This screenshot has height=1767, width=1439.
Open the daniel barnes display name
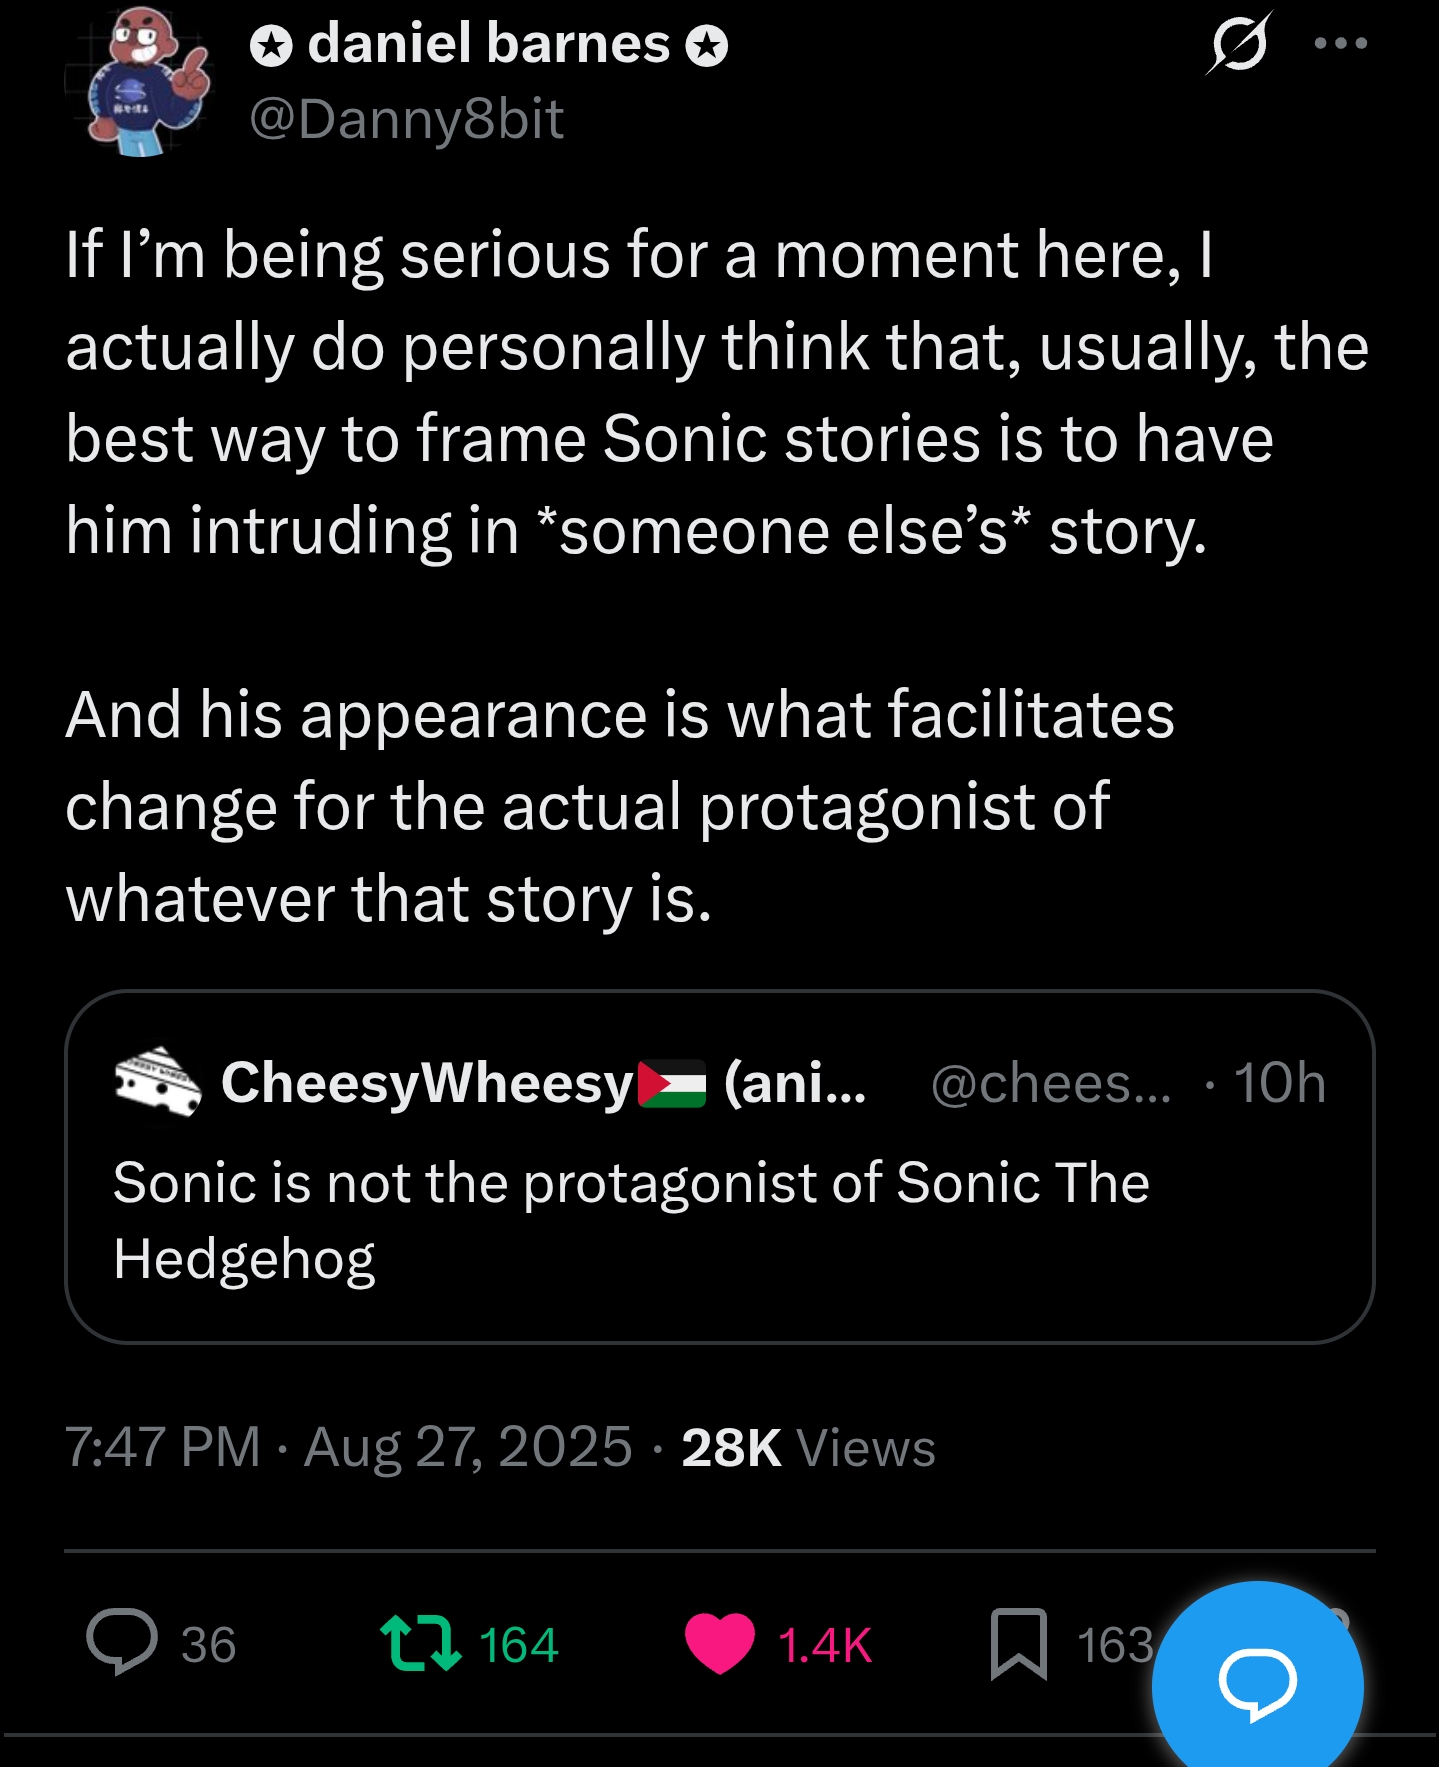click(488, 45)
